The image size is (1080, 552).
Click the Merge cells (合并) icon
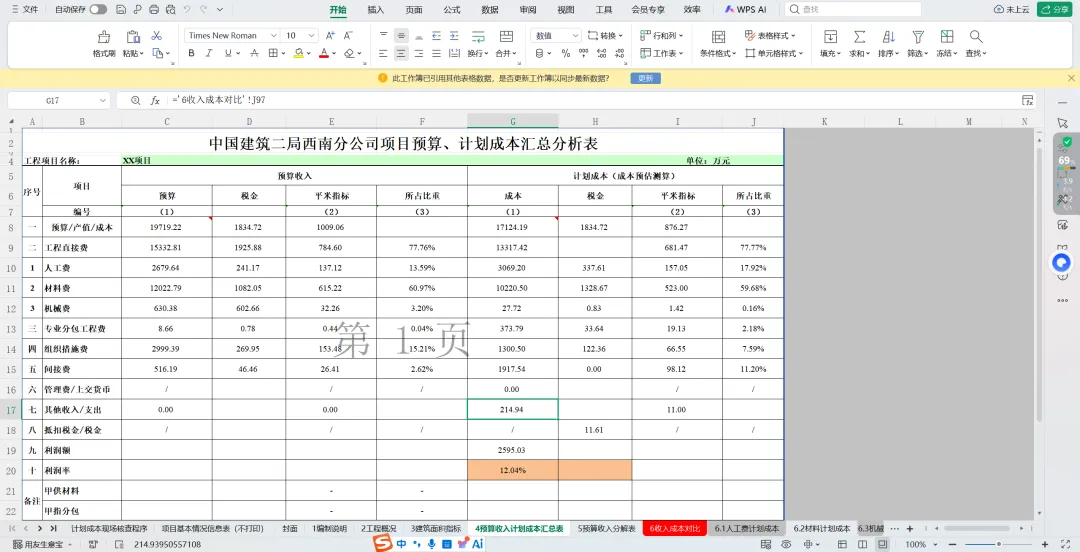[506, 37]
